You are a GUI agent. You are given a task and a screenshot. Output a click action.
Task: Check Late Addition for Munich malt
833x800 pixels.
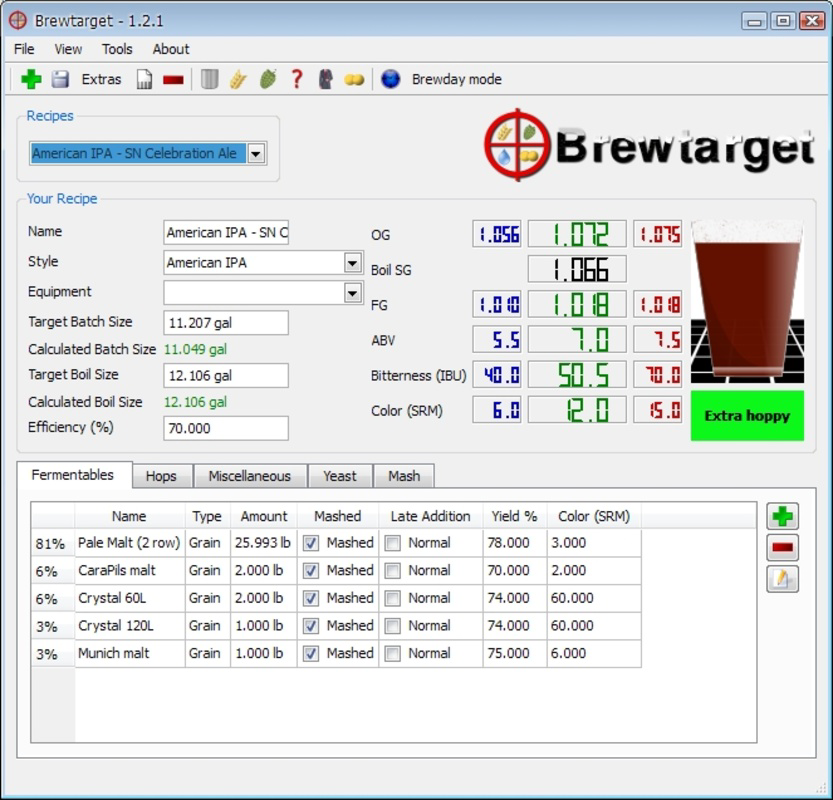pyautogui.click(x=393, y=653)
